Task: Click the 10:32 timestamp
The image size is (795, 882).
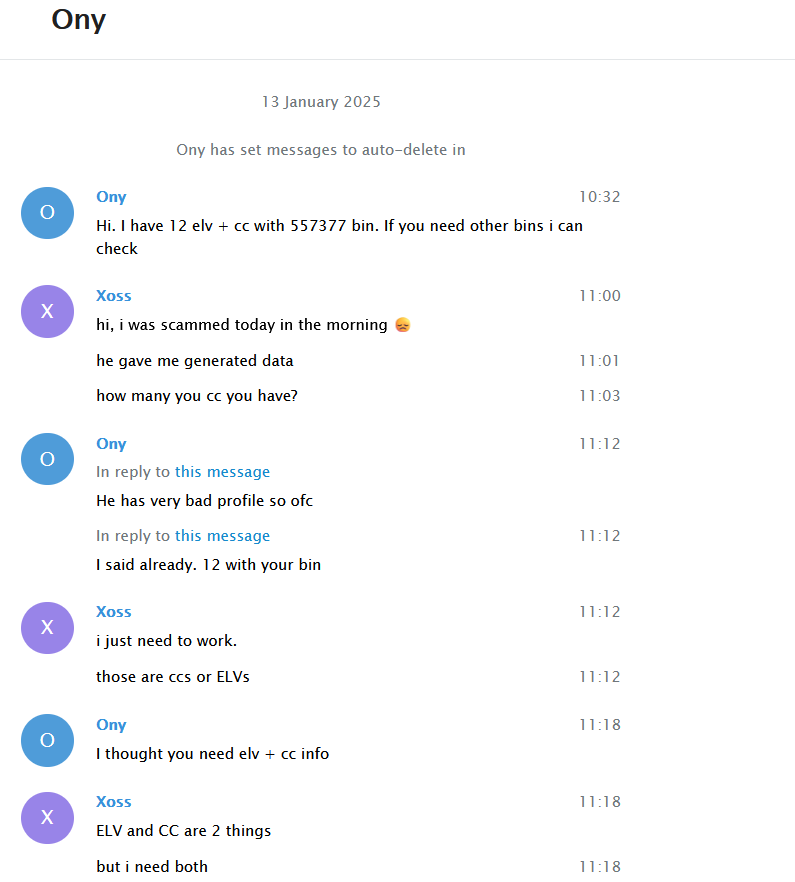Action: click(x=599, y=197)
